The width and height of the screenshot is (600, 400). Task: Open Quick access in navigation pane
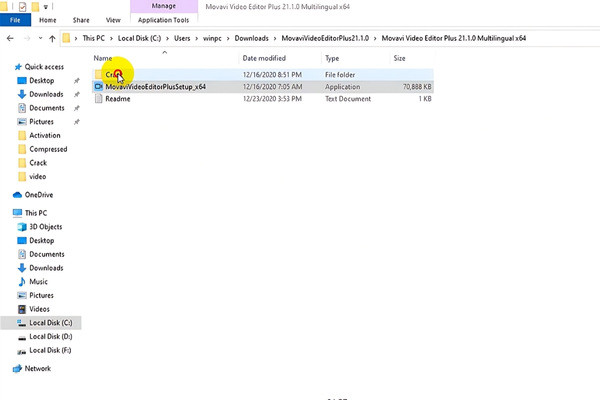coord(44,67)
